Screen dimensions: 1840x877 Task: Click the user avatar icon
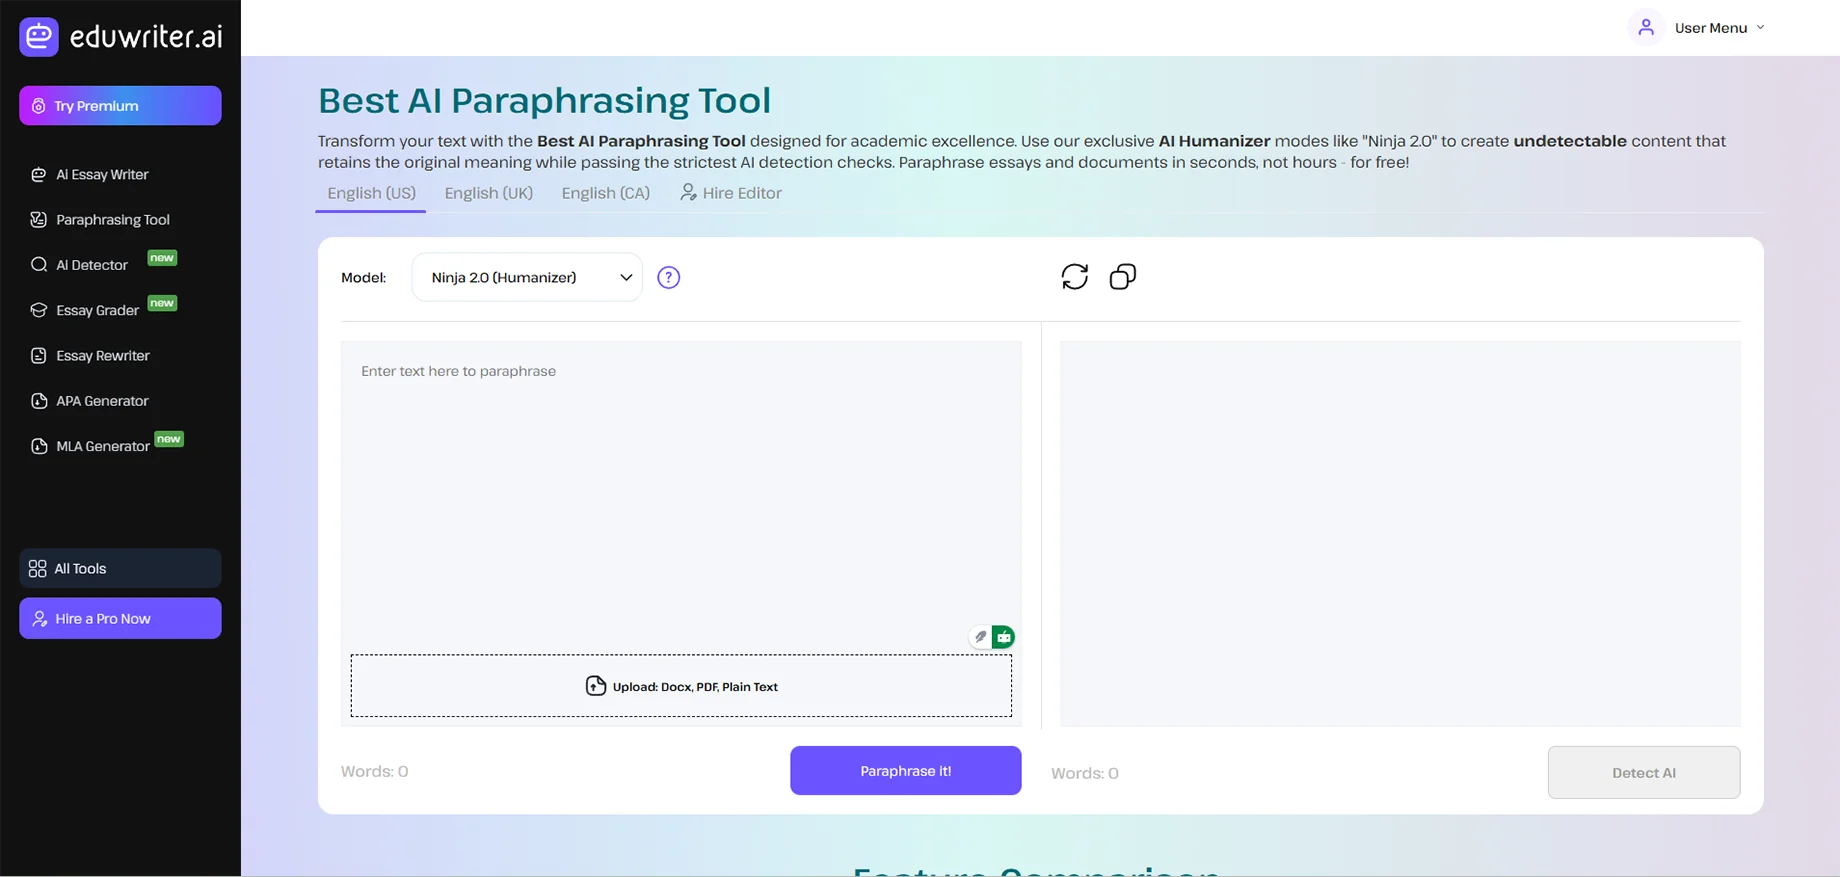tap(1646, 27)
